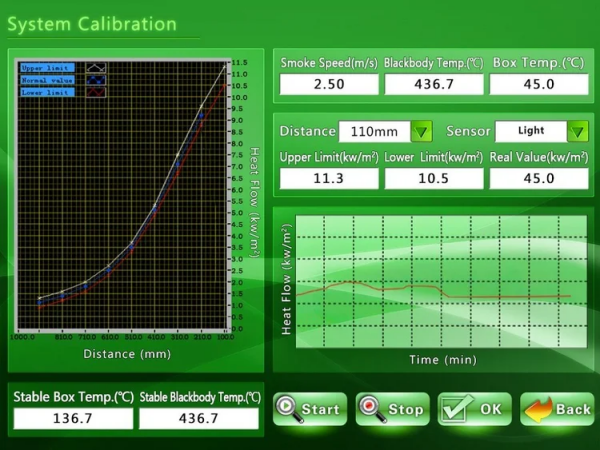Click the Lower limit legend line swatch
The height and width of the screenshot is (450, 600).
point(96,92)
